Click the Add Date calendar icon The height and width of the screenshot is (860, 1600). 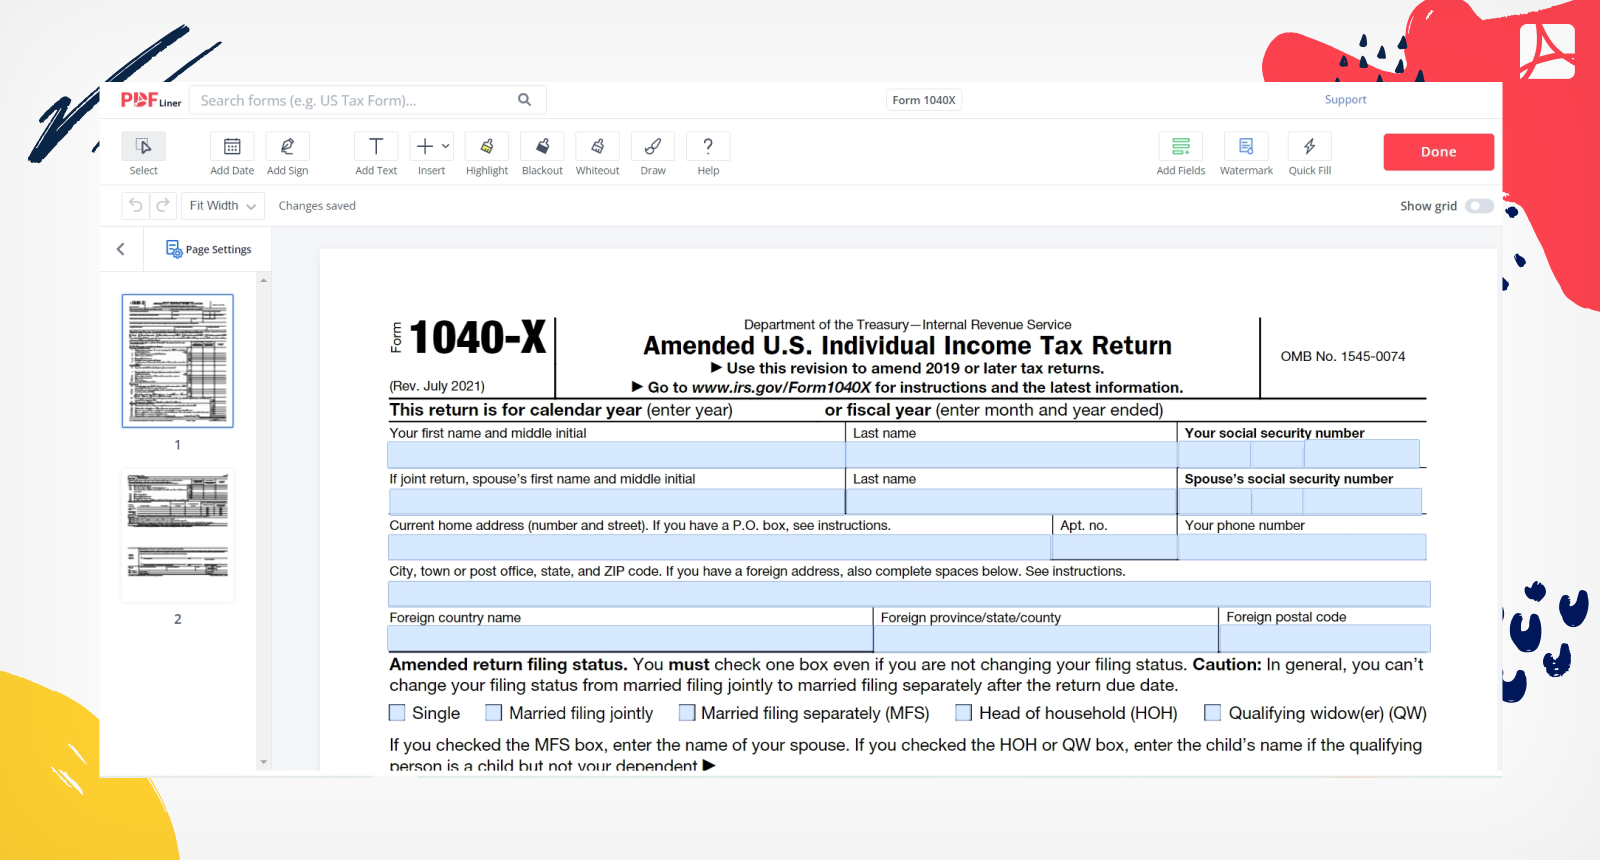point(232,147)
